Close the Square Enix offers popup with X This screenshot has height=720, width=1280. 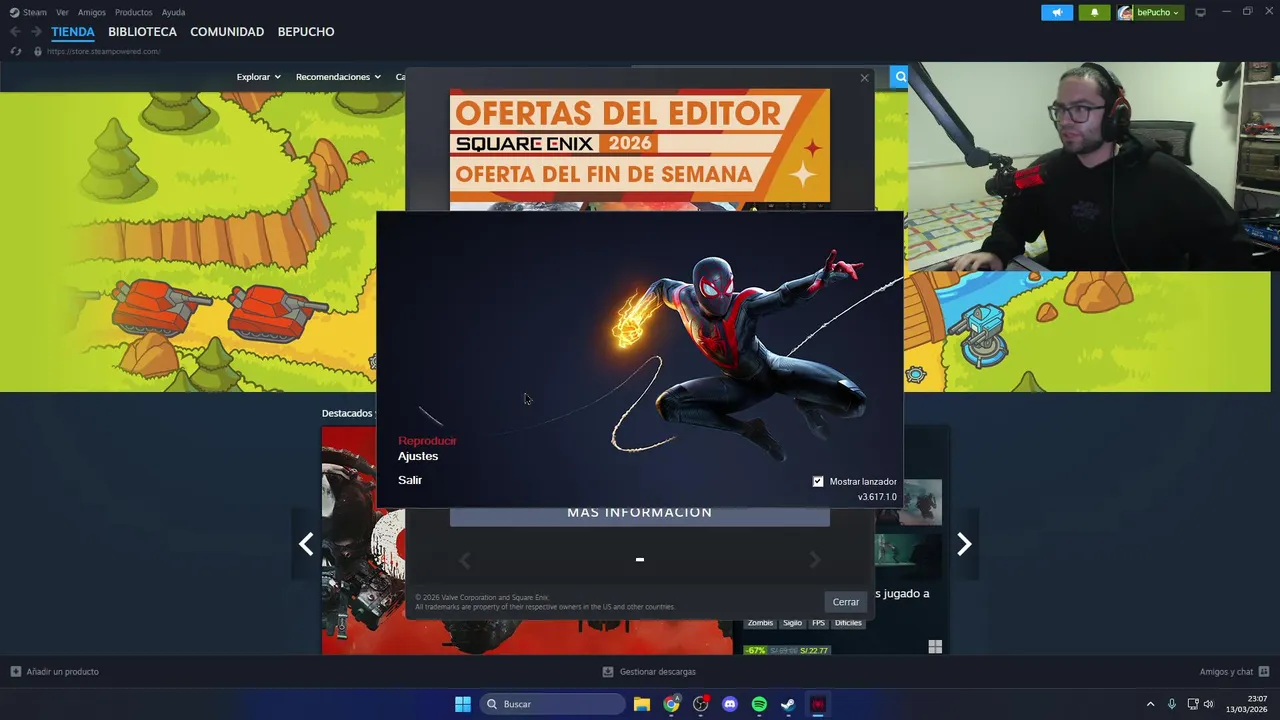(x=864, y=78)
